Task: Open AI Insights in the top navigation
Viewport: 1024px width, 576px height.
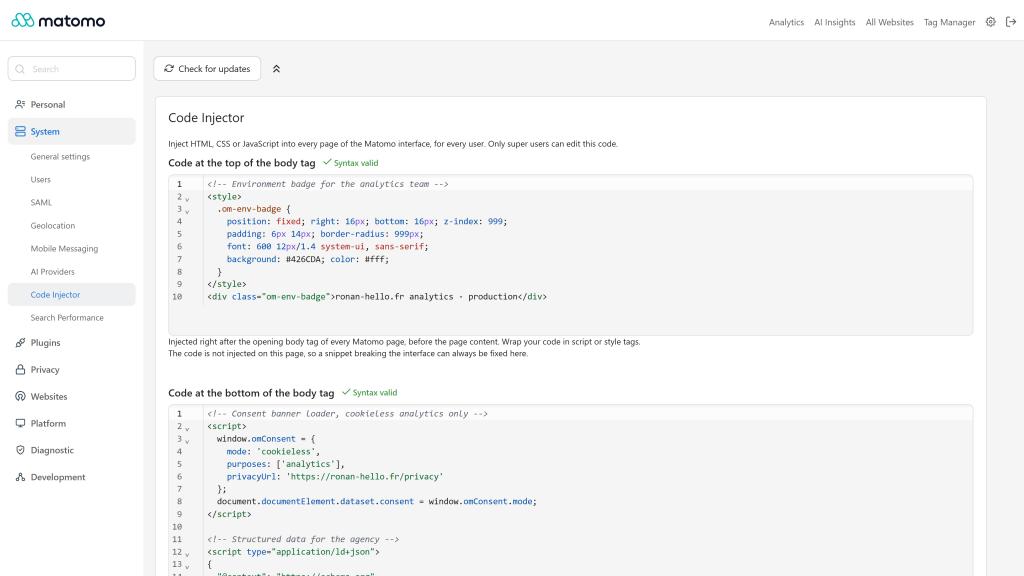Action: pyautogui.click(x=835, y=22)
